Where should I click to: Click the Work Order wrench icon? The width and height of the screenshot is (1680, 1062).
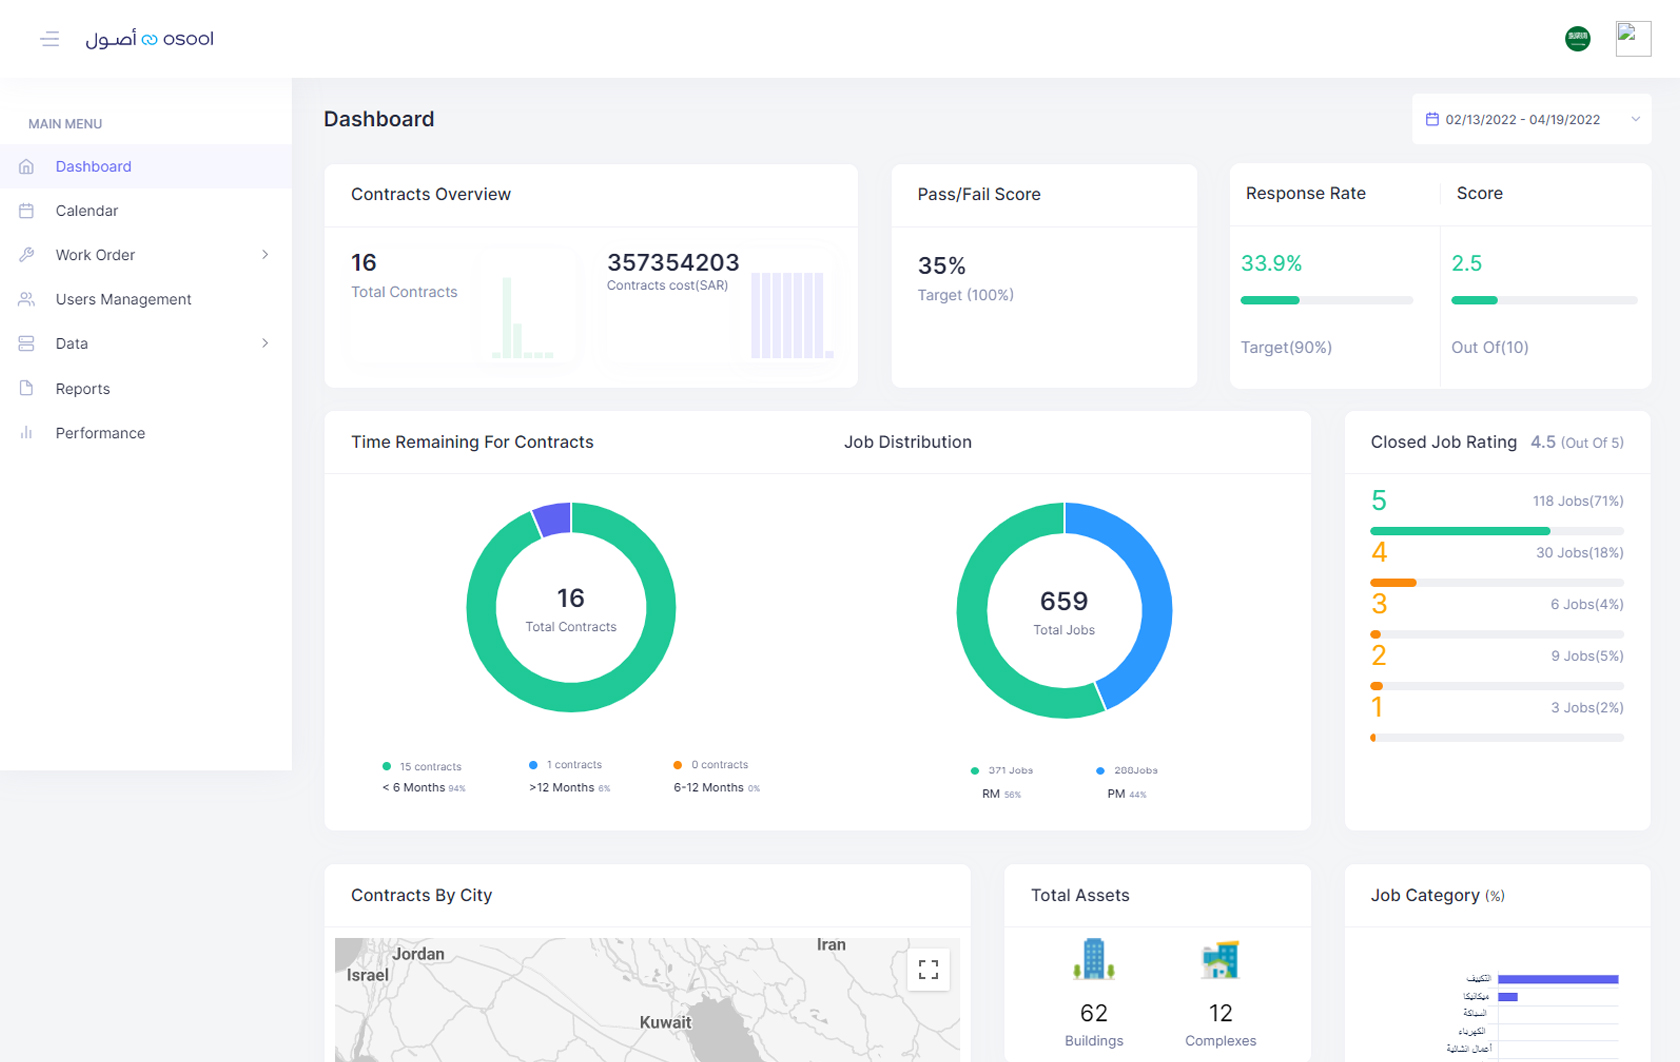coord(27,255)
